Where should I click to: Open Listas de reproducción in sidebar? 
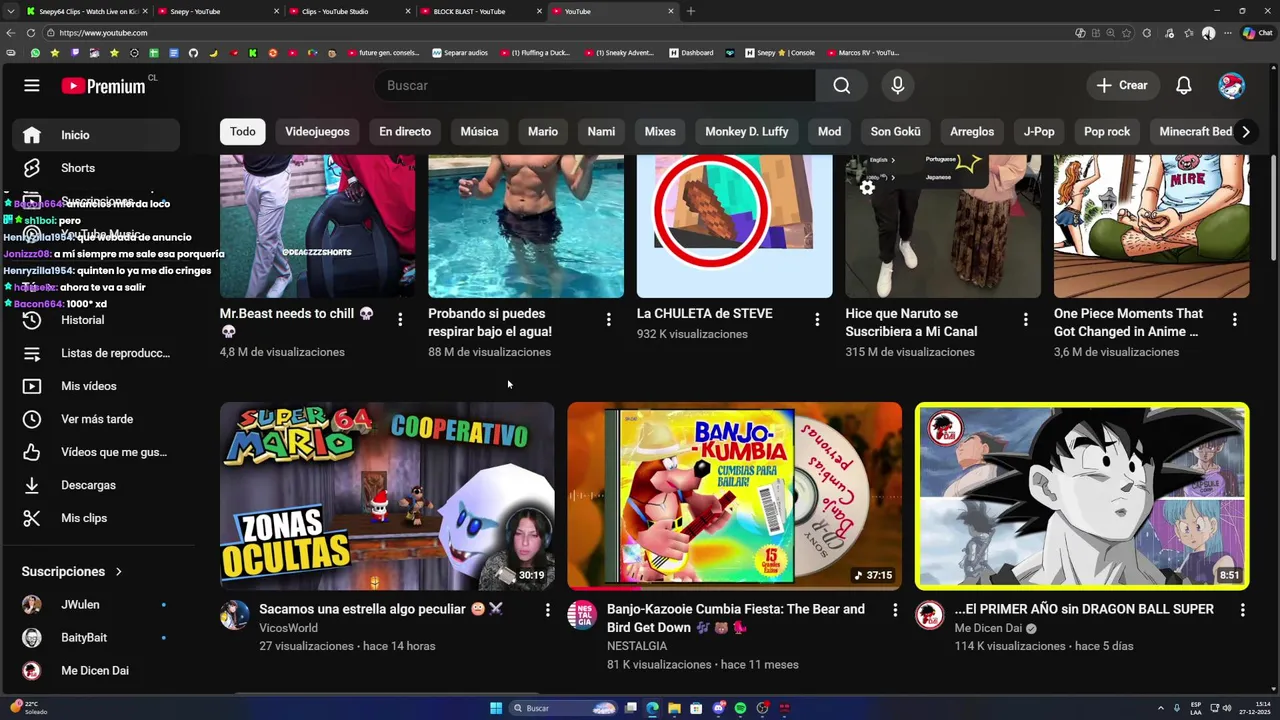[x=96, y=353]
